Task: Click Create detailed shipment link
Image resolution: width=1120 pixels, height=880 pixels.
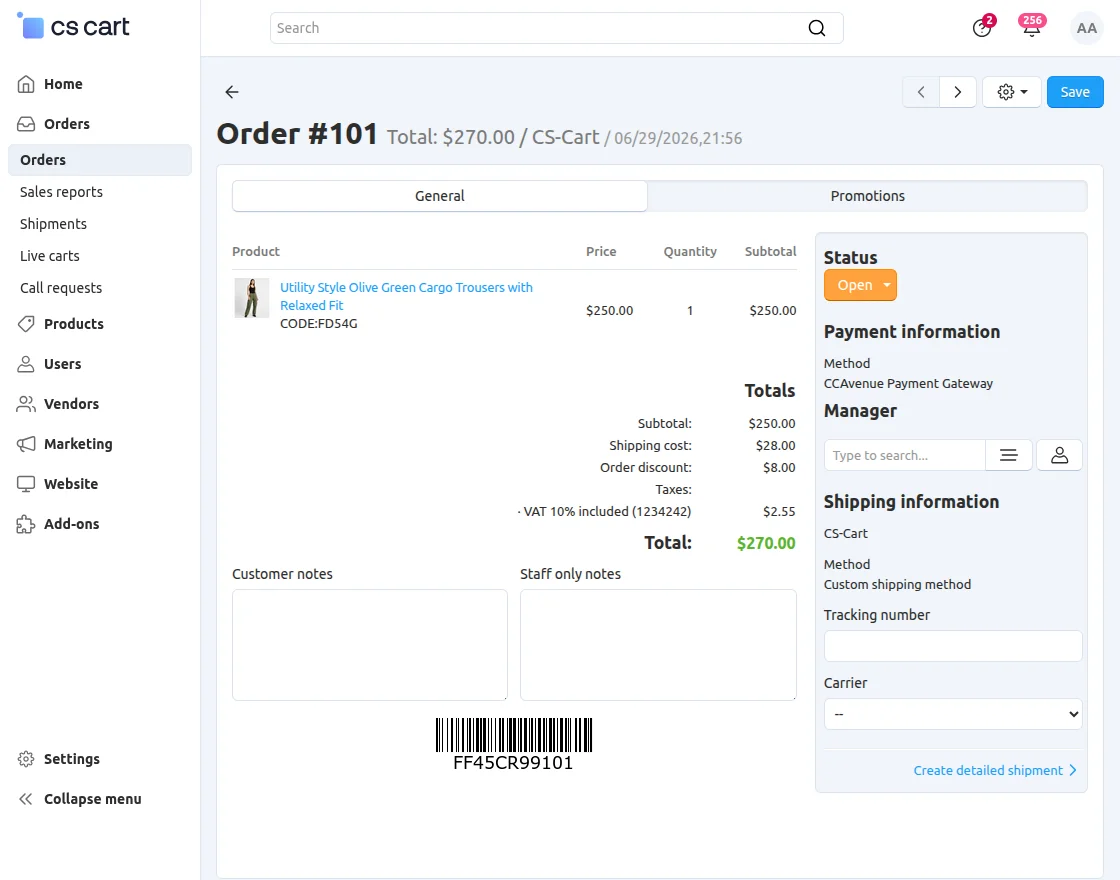Action: tap(995, 771)
